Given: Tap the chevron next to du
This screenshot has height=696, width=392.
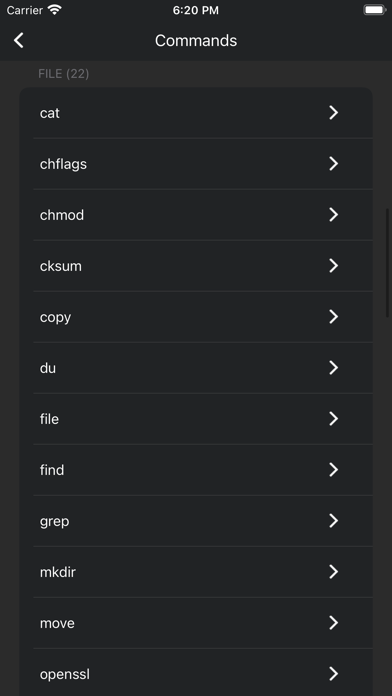Looking at the screenshot, I should pos(333,368).
